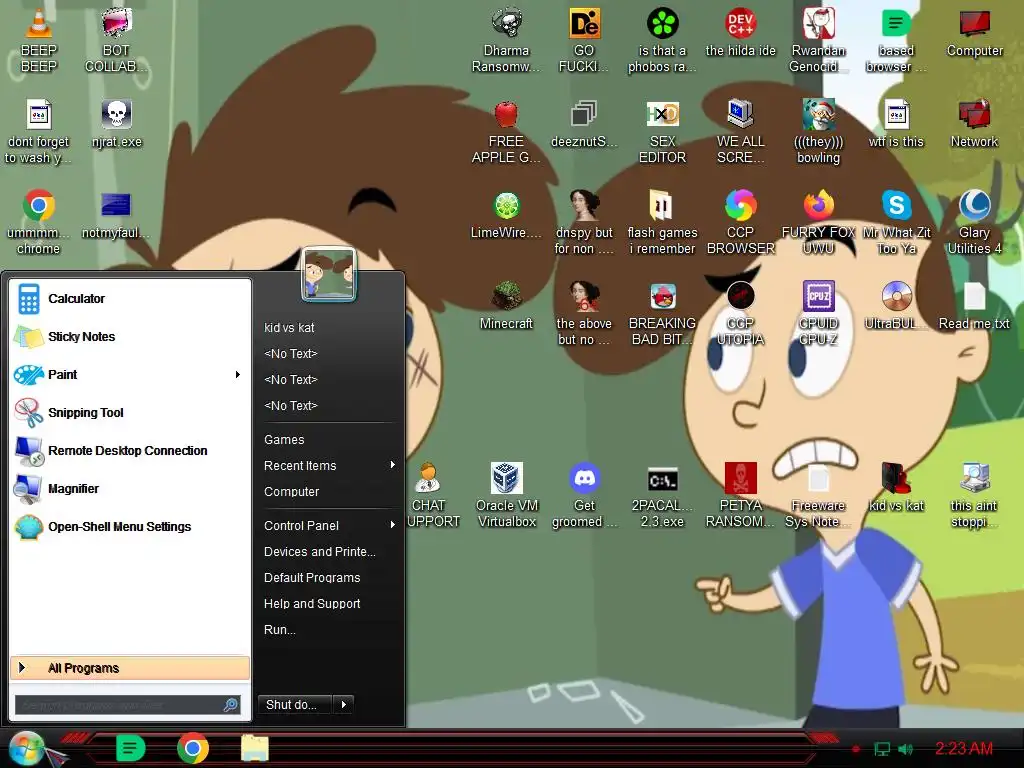Viewport: 1024px width, 768px height.
Task: Expand All Programs list
Action: (130, 668)
